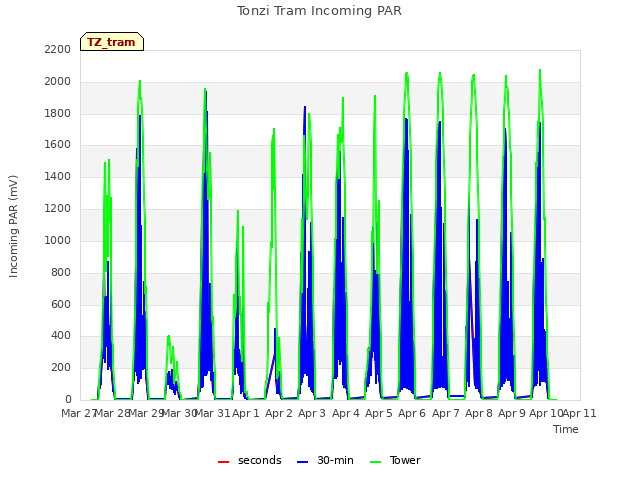640x480 pixels.
Task: Click the Mar 27 x-axis date label
Action: (78, 413)
